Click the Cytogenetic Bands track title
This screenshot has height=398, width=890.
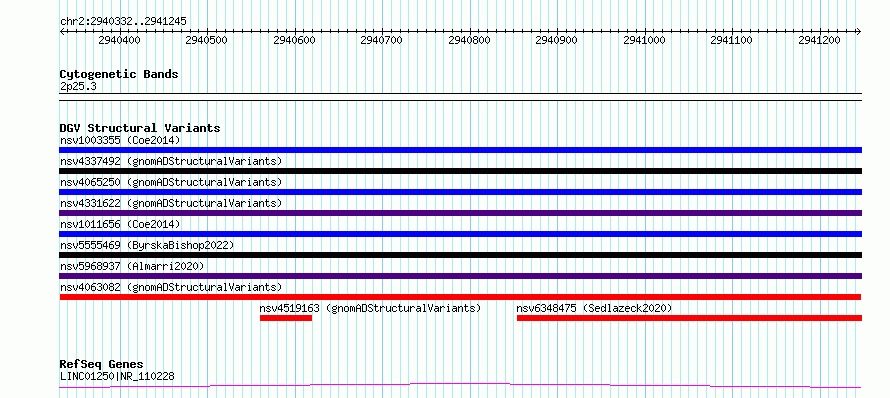[119, 74]
